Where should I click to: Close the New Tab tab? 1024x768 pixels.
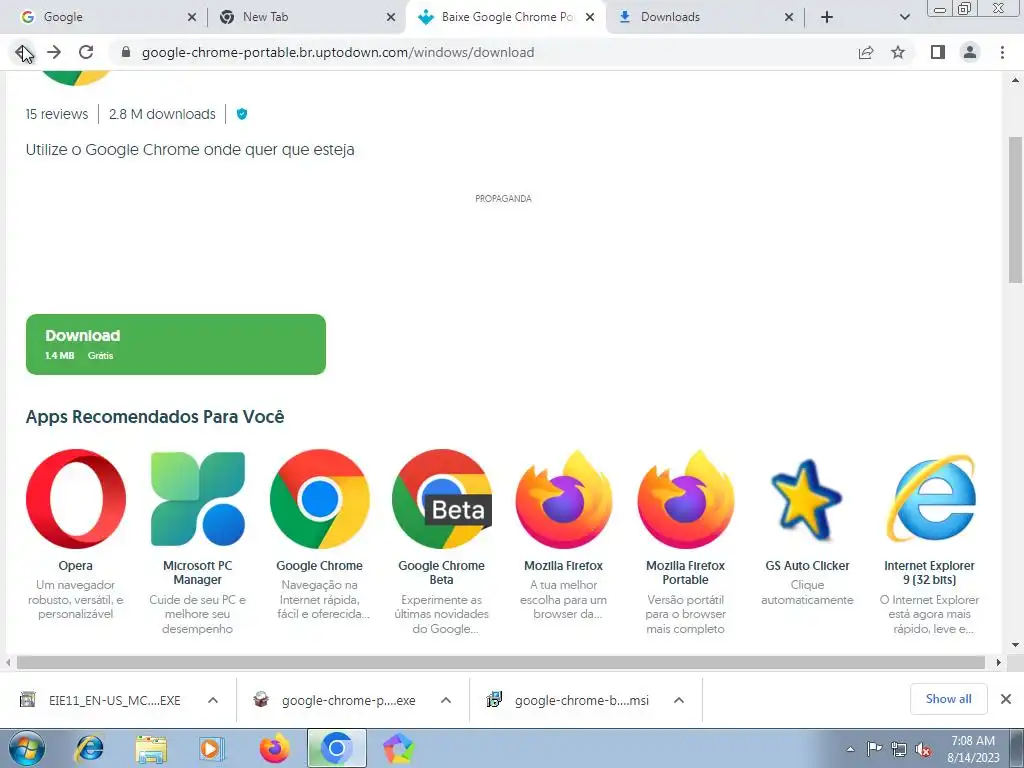pyautogui.click(x=391, y=17)
